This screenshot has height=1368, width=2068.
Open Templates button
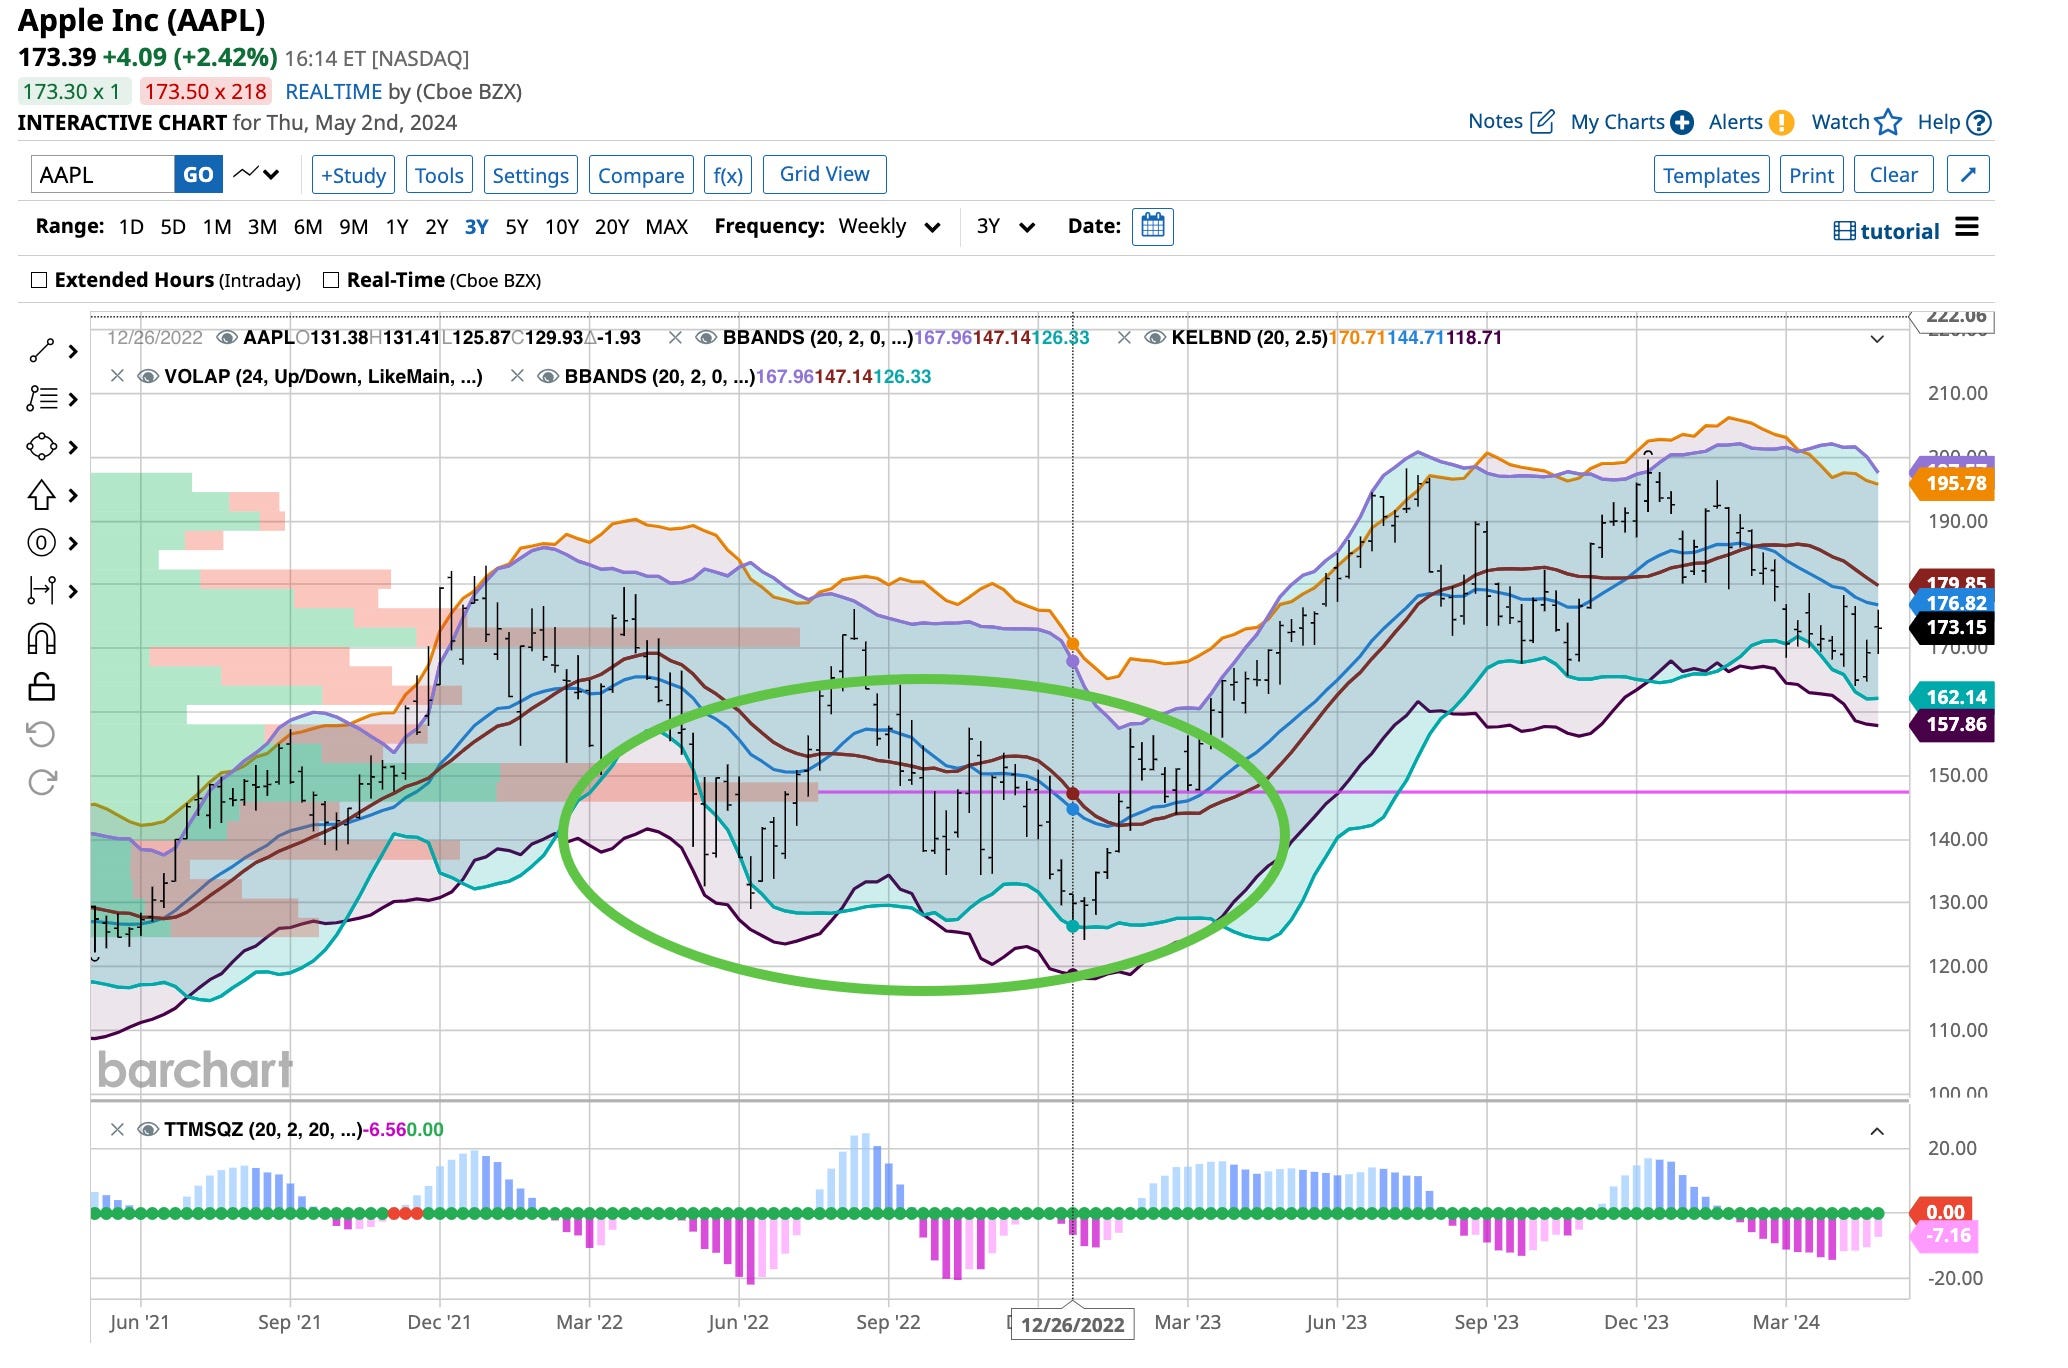click(1711, 175)
